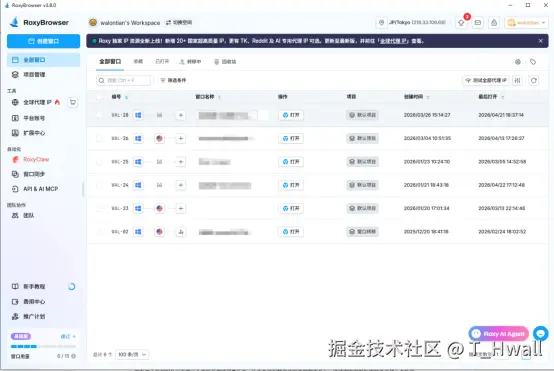Sort by the window name column header

click(208, 97)
